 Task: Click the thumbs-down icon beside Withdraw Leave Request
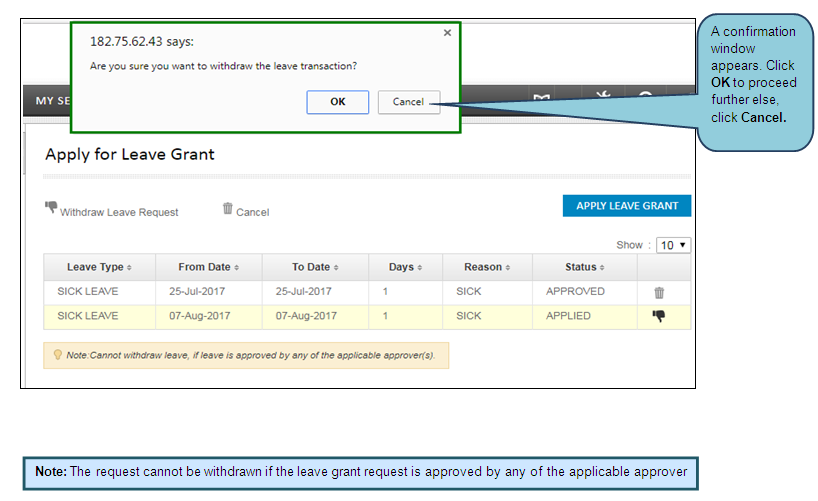[51, 208]
